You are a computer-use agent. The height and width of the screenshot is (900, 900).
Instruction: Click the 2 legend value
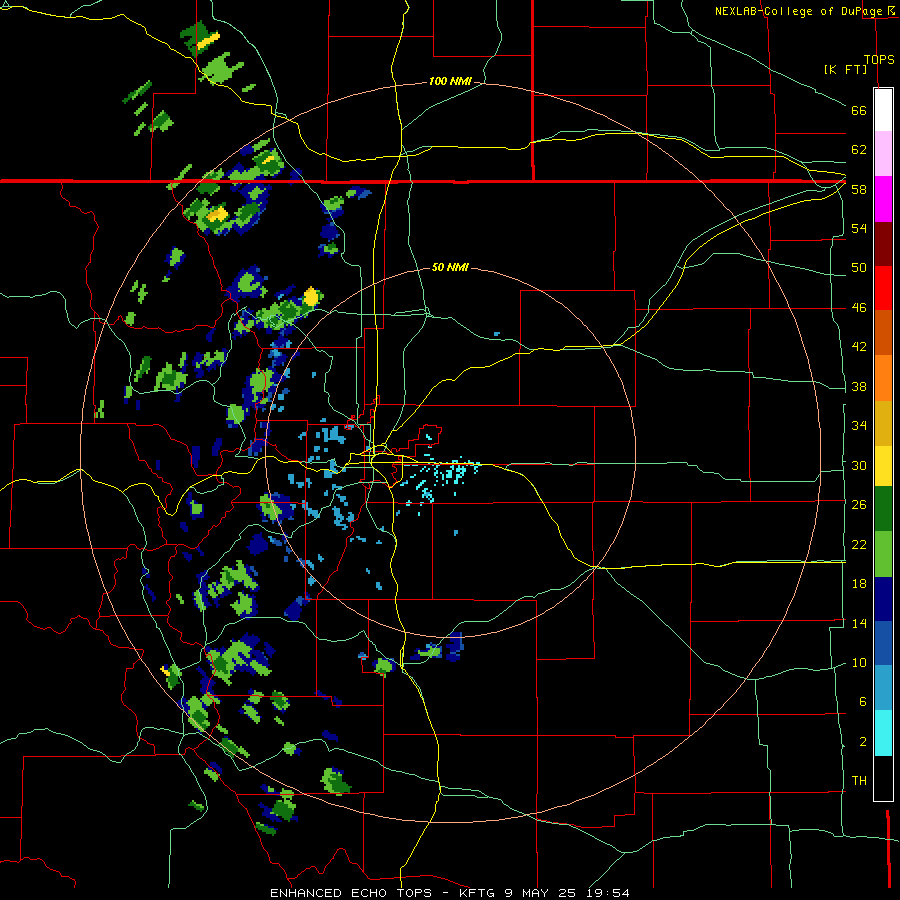[x=863, y=742]
